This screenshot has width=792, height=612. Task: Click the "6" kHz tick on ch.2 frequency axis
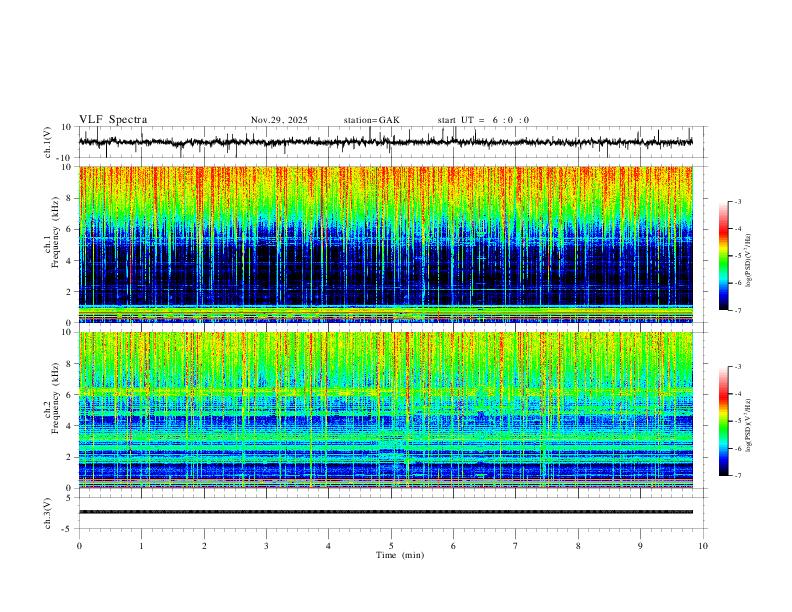click(69, 395)
